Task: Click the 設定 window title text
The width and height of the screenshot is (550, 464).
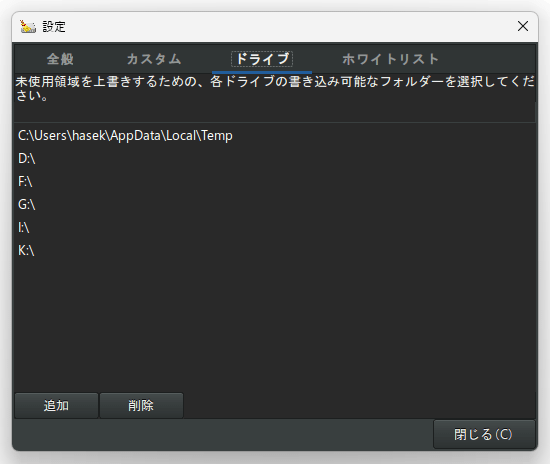Action: coord(54,27)
